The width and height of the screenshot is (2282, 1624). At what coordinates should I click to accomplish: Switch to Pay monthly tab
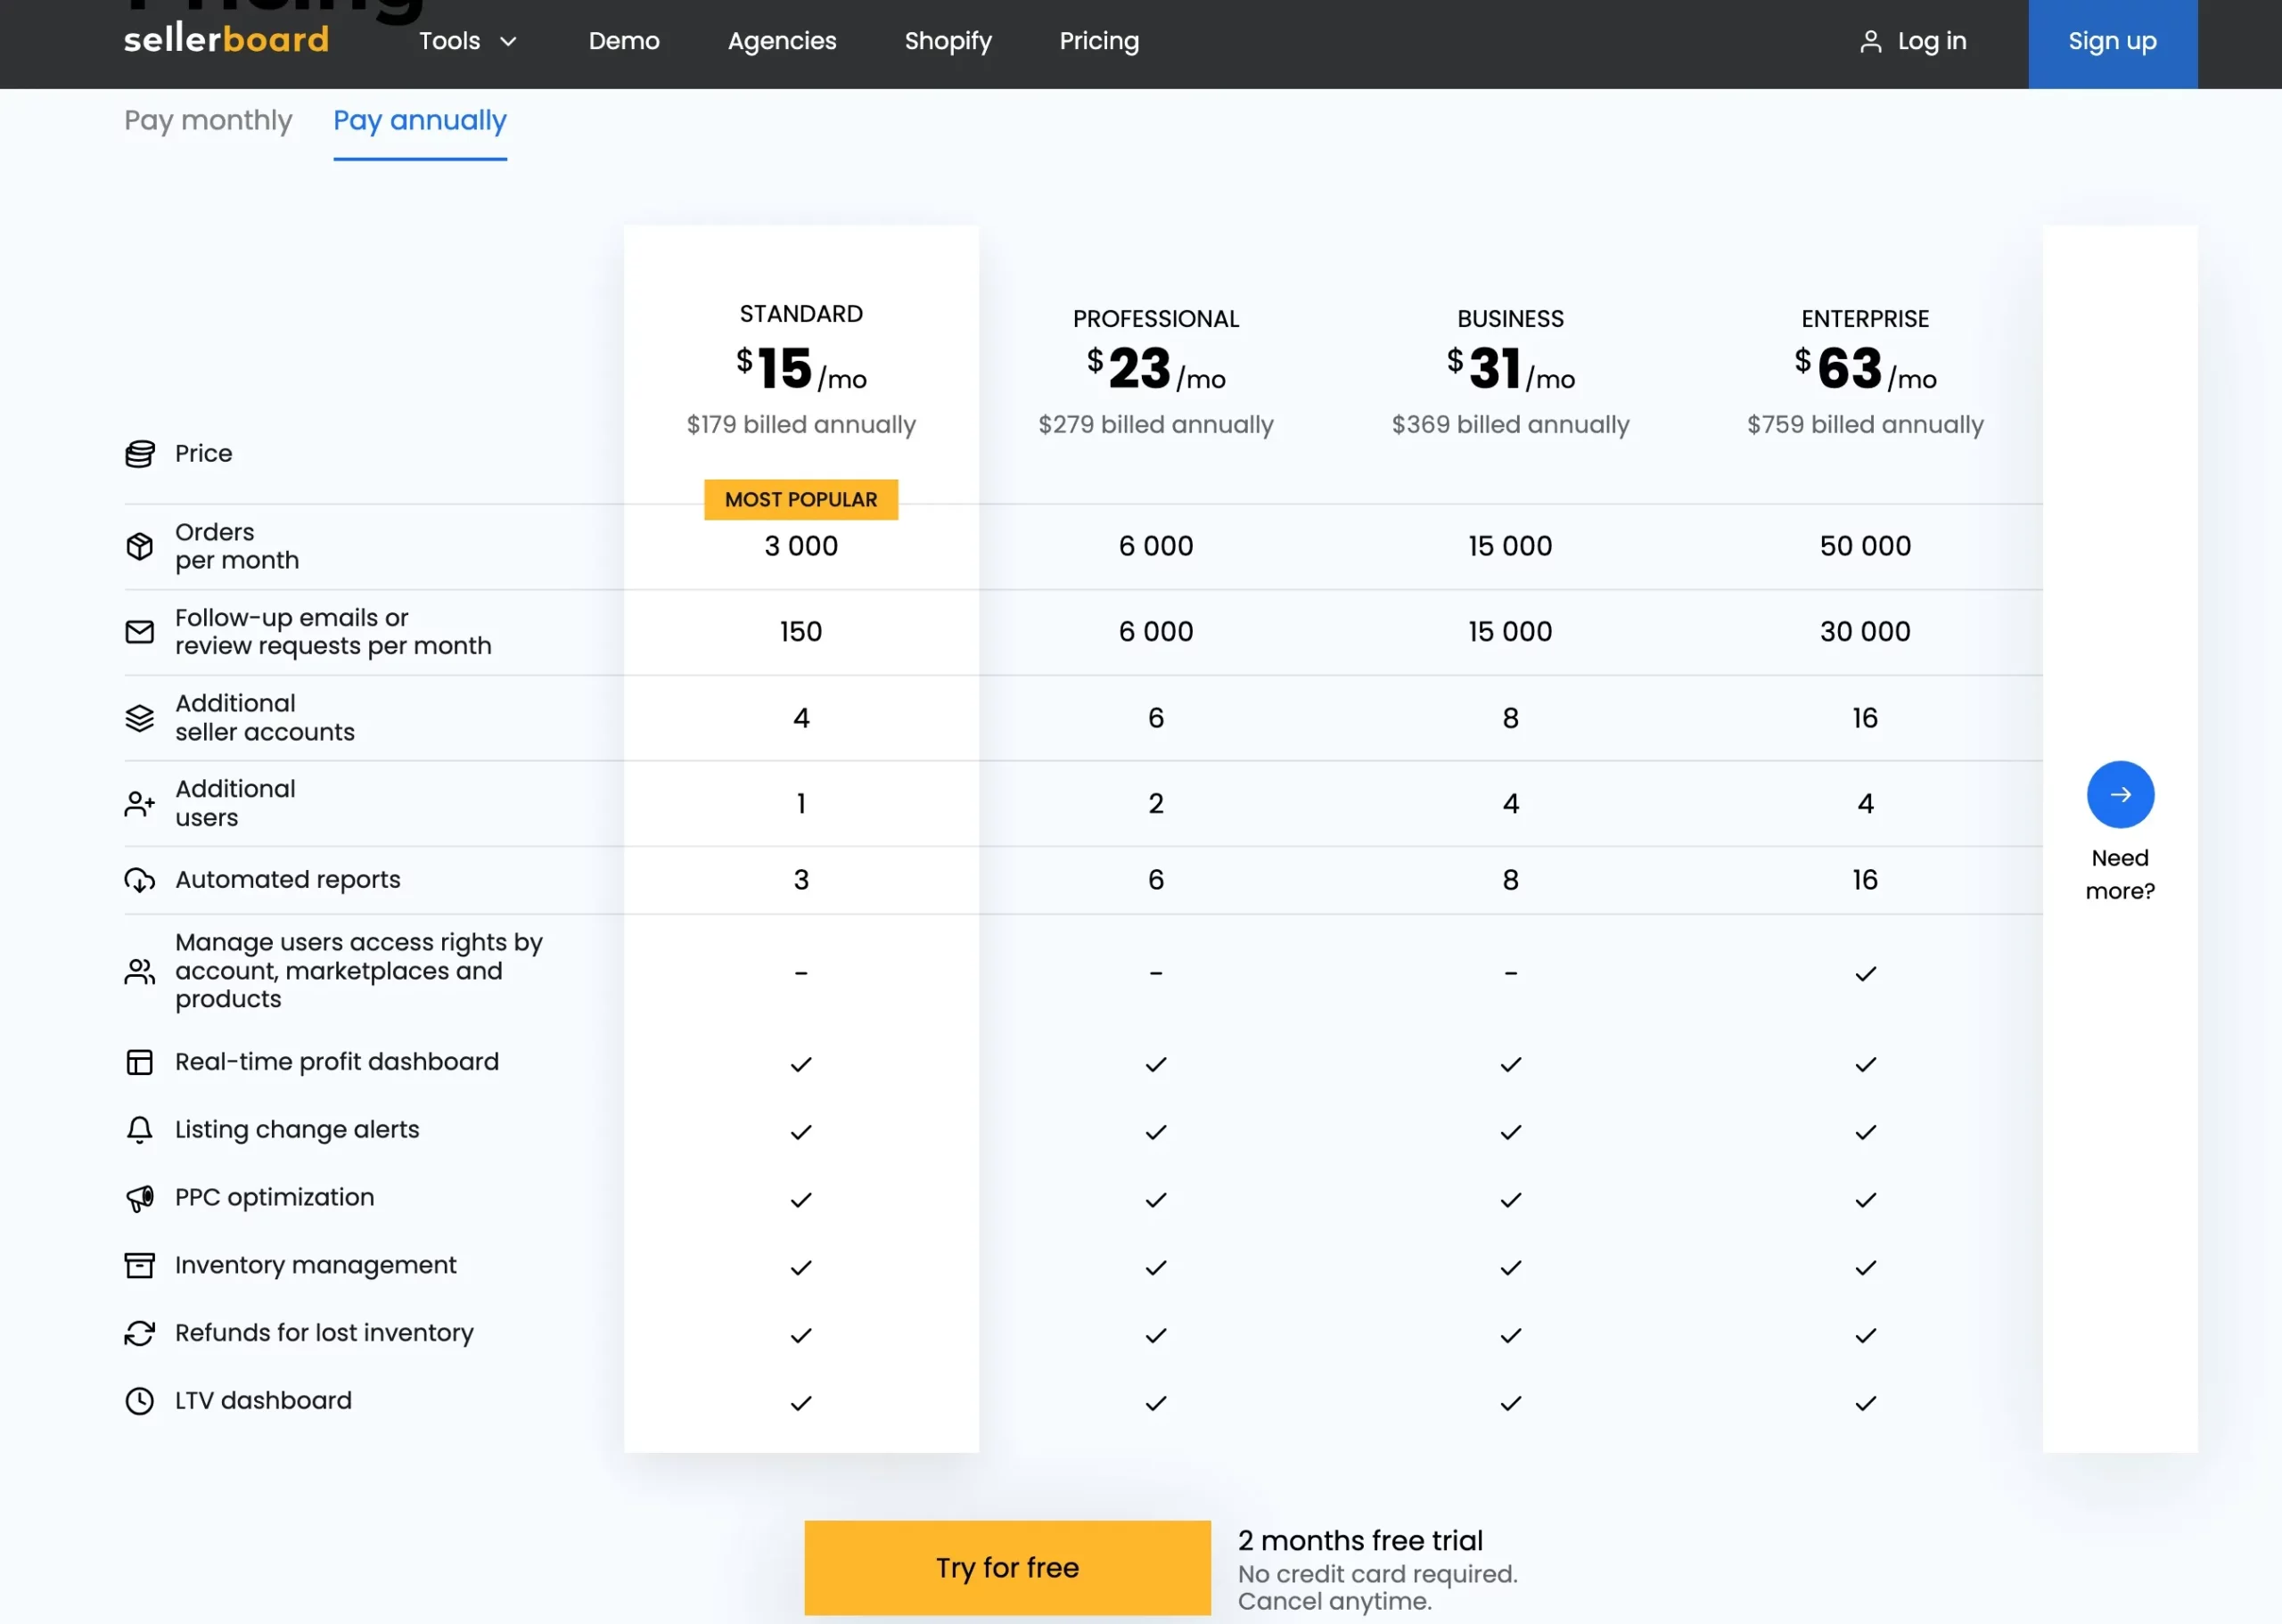click(208, 120)
